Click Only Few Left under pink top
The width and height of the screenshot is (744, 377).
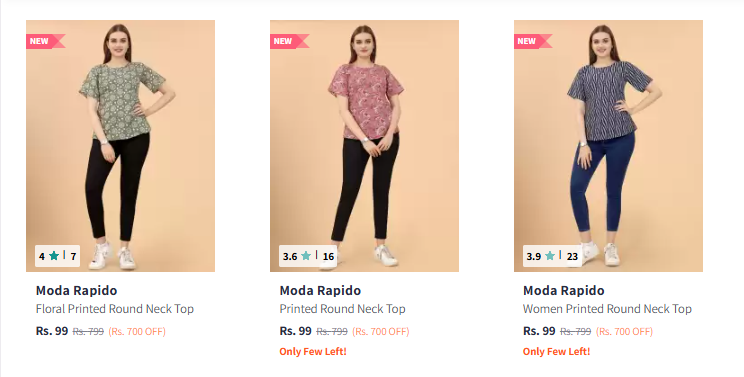313,351
